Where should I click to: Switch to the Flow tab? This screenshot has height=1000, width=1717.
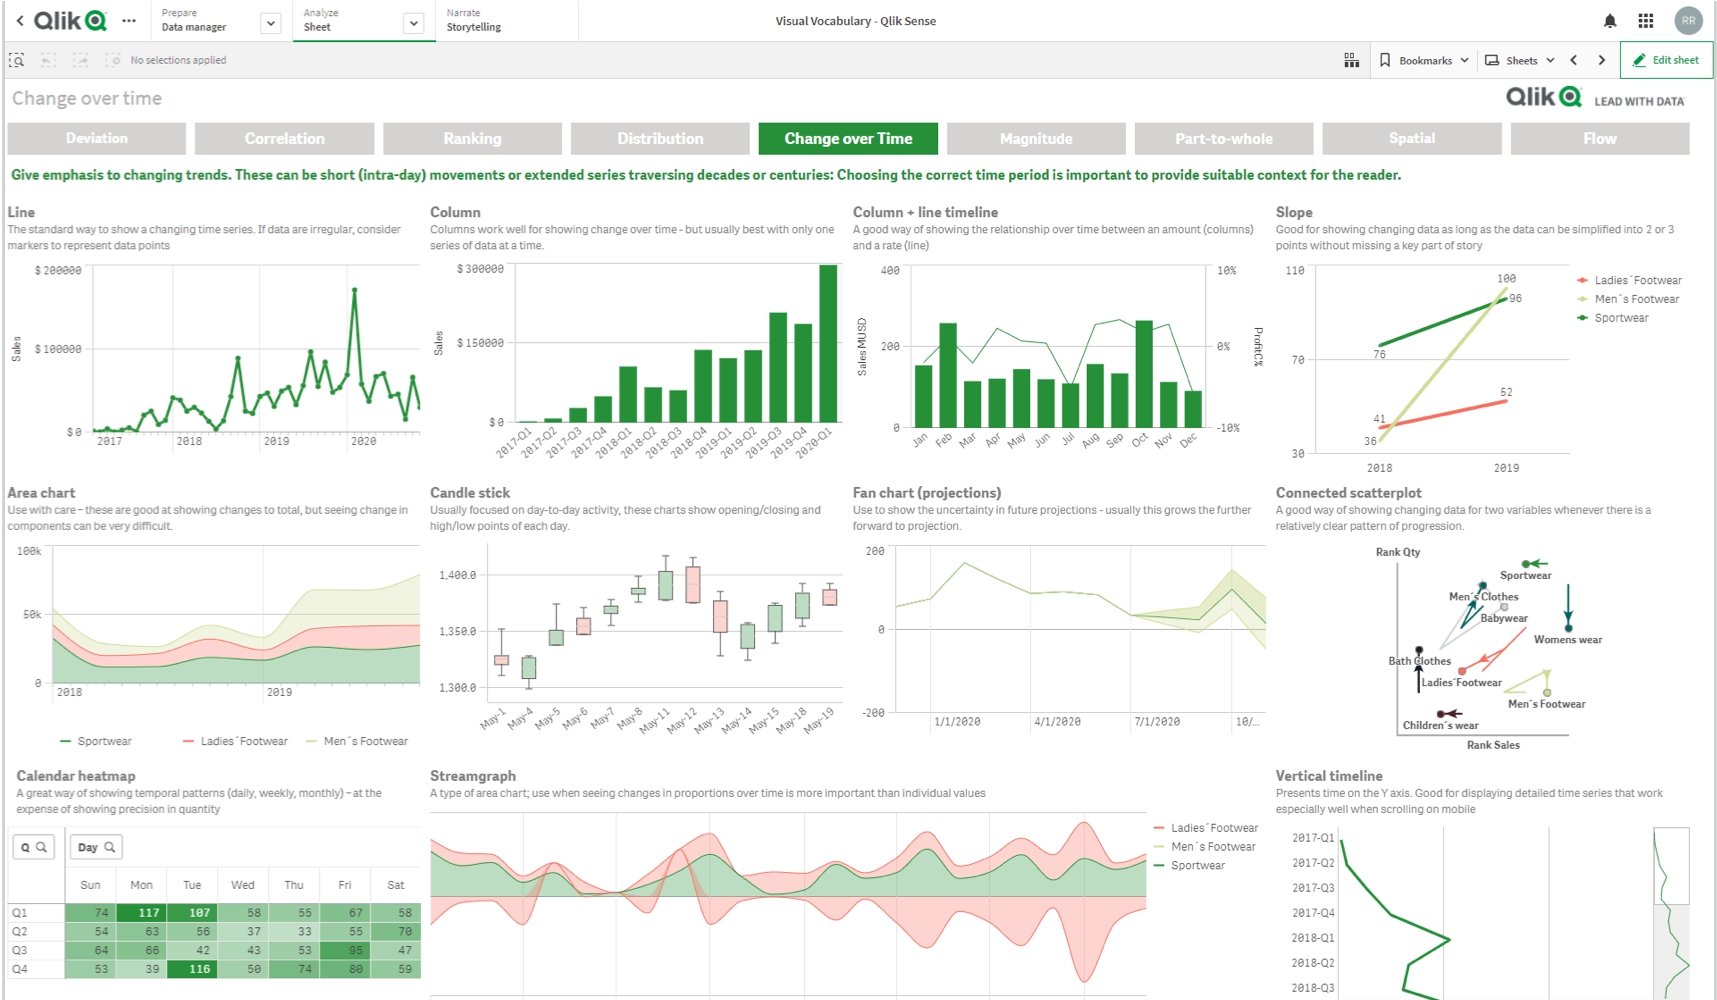pos(1600,139)
